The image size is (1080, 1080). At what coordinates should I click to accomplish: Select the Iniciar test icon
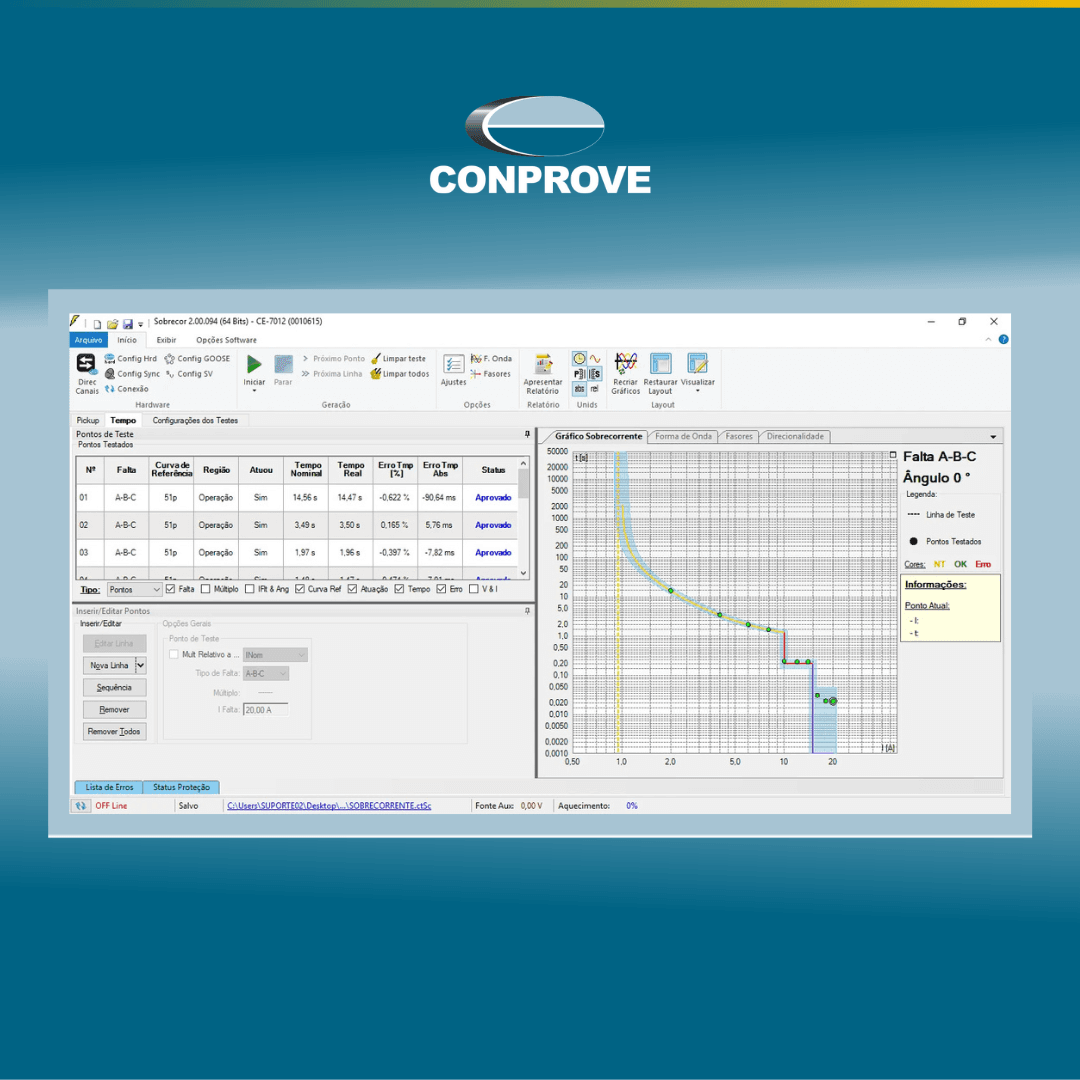pos(253,366)
